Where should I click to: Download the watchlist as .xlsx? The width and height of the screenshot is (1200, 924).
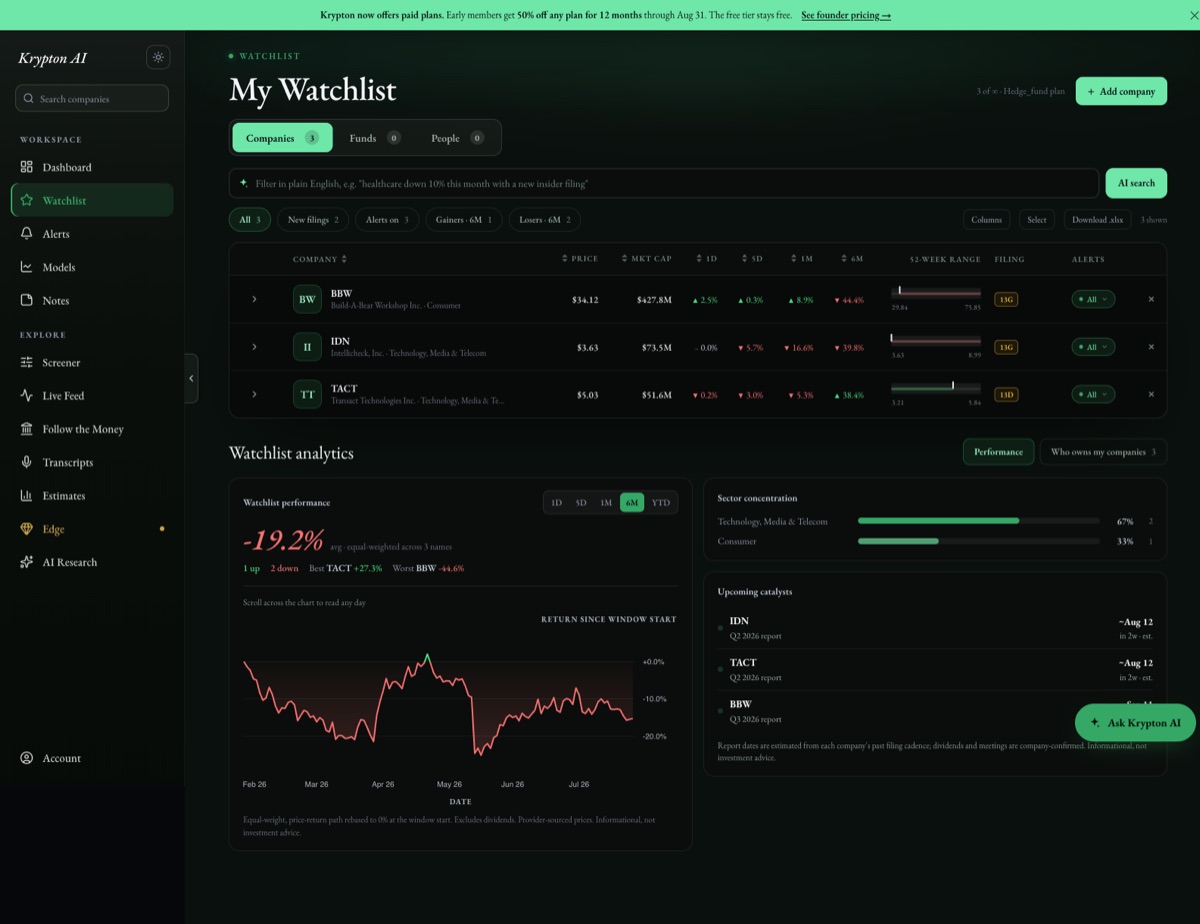(x=1097, y=220)
